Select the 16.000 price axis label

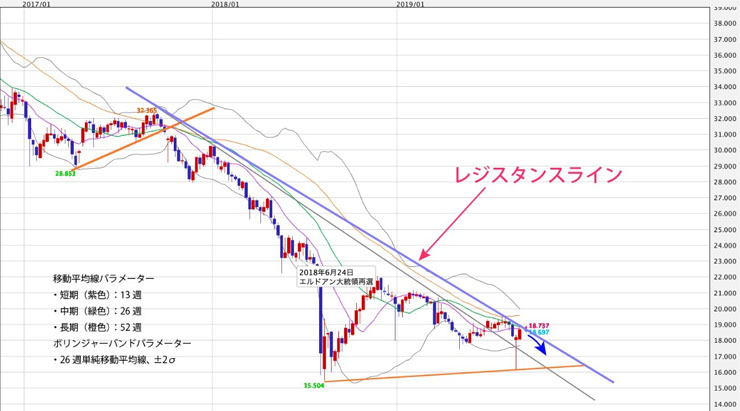click(726, 372)
